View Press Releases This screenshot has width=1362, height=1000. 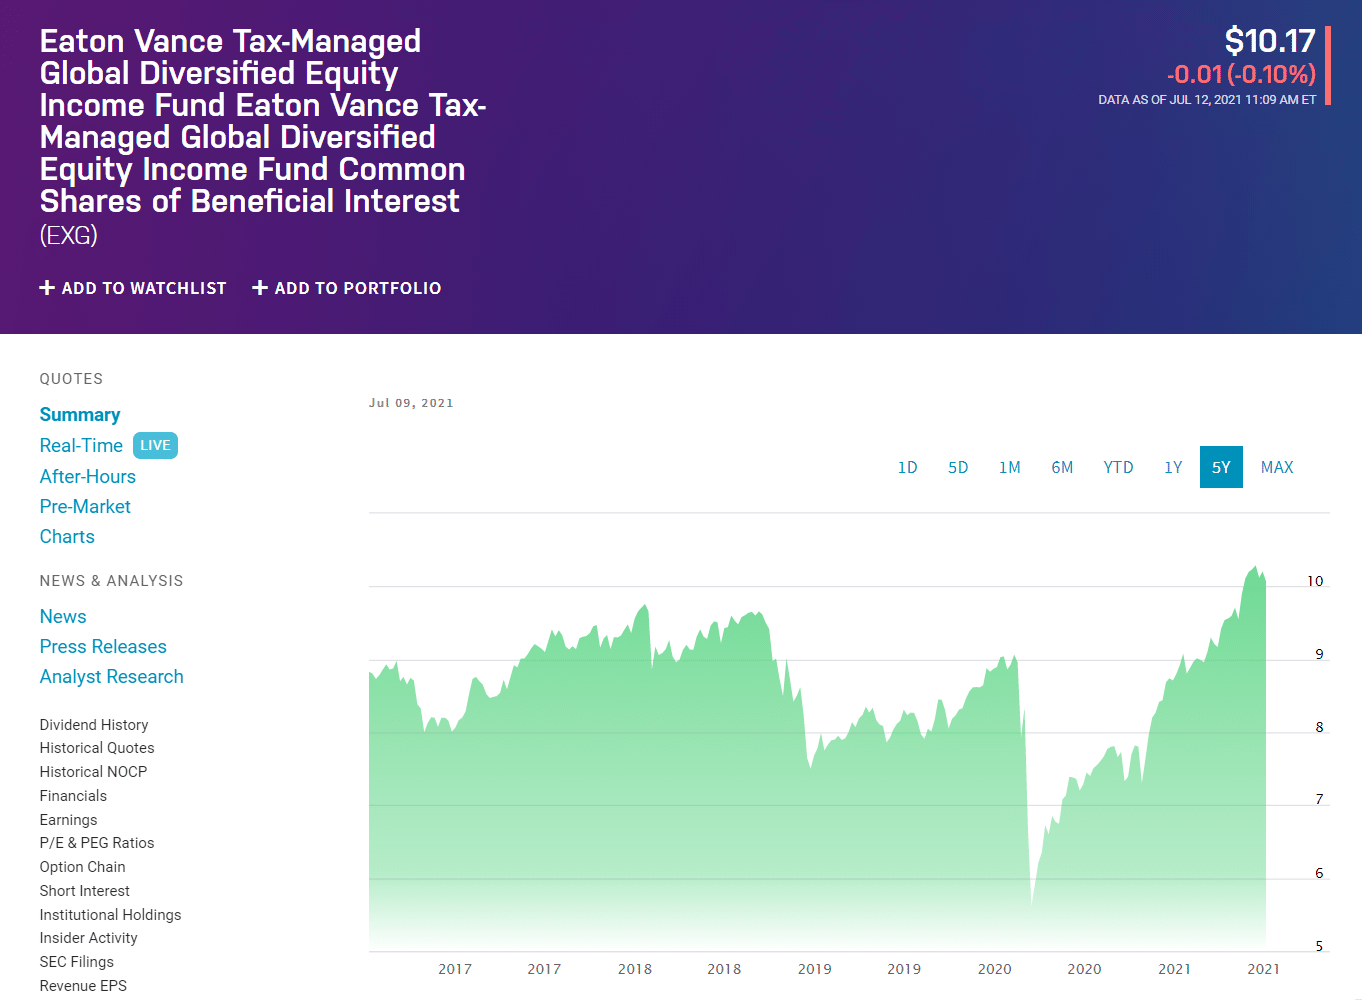[x=103, y=646]
